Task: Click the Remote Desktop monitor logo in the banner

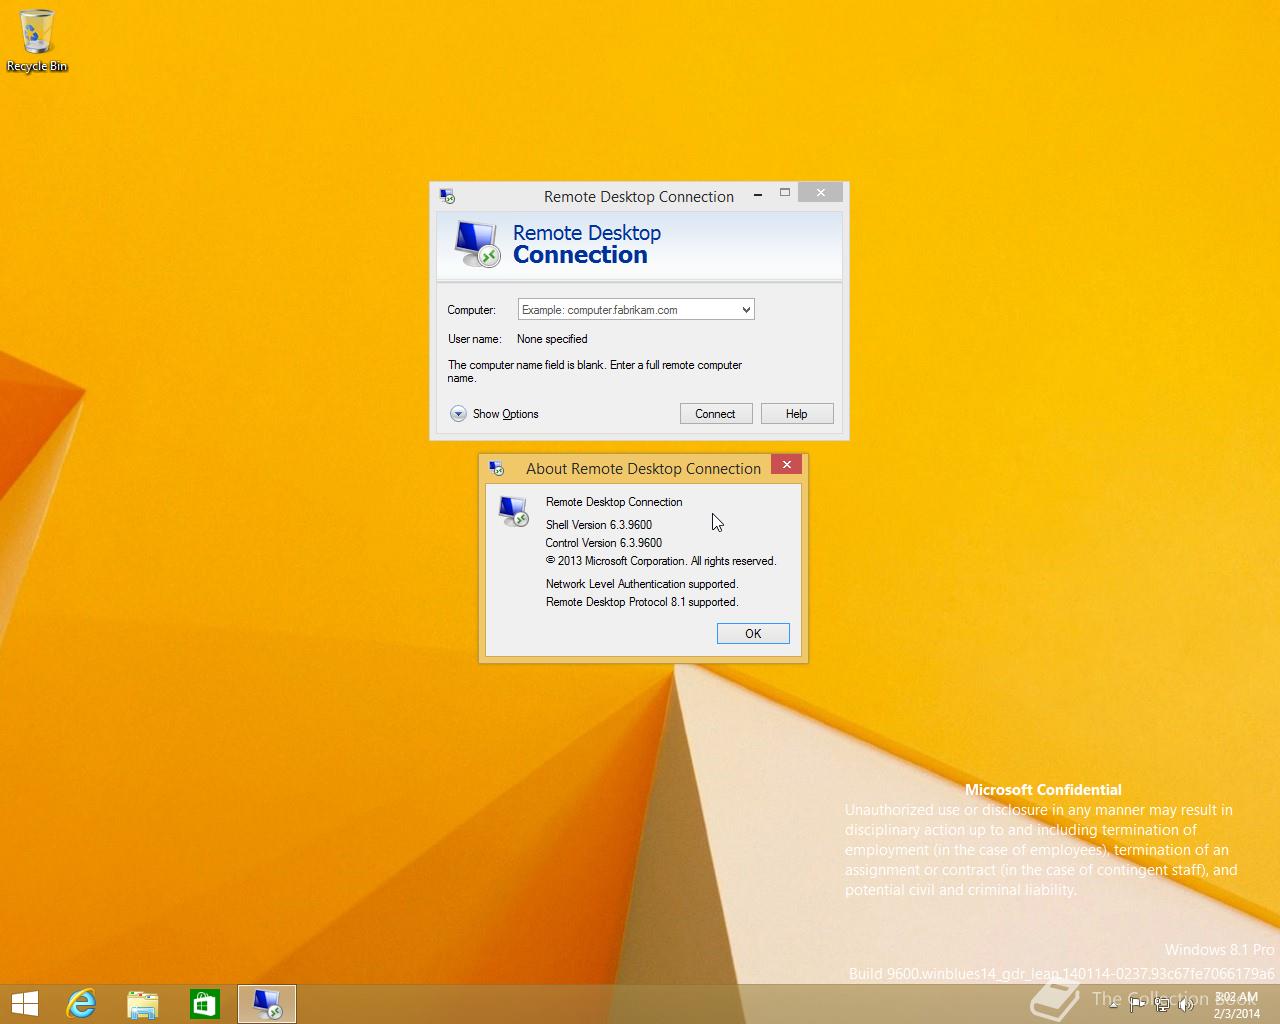Action: [x=476, y=244]
